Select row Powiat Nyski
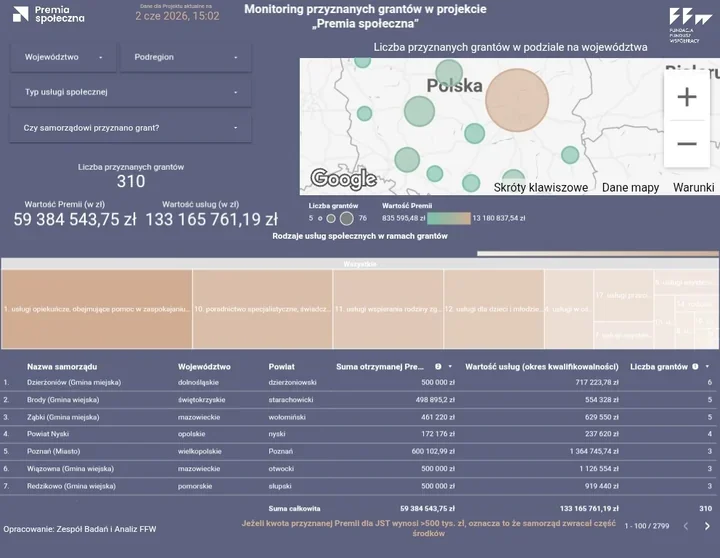 pyautogui.click(x=360, y=434)
